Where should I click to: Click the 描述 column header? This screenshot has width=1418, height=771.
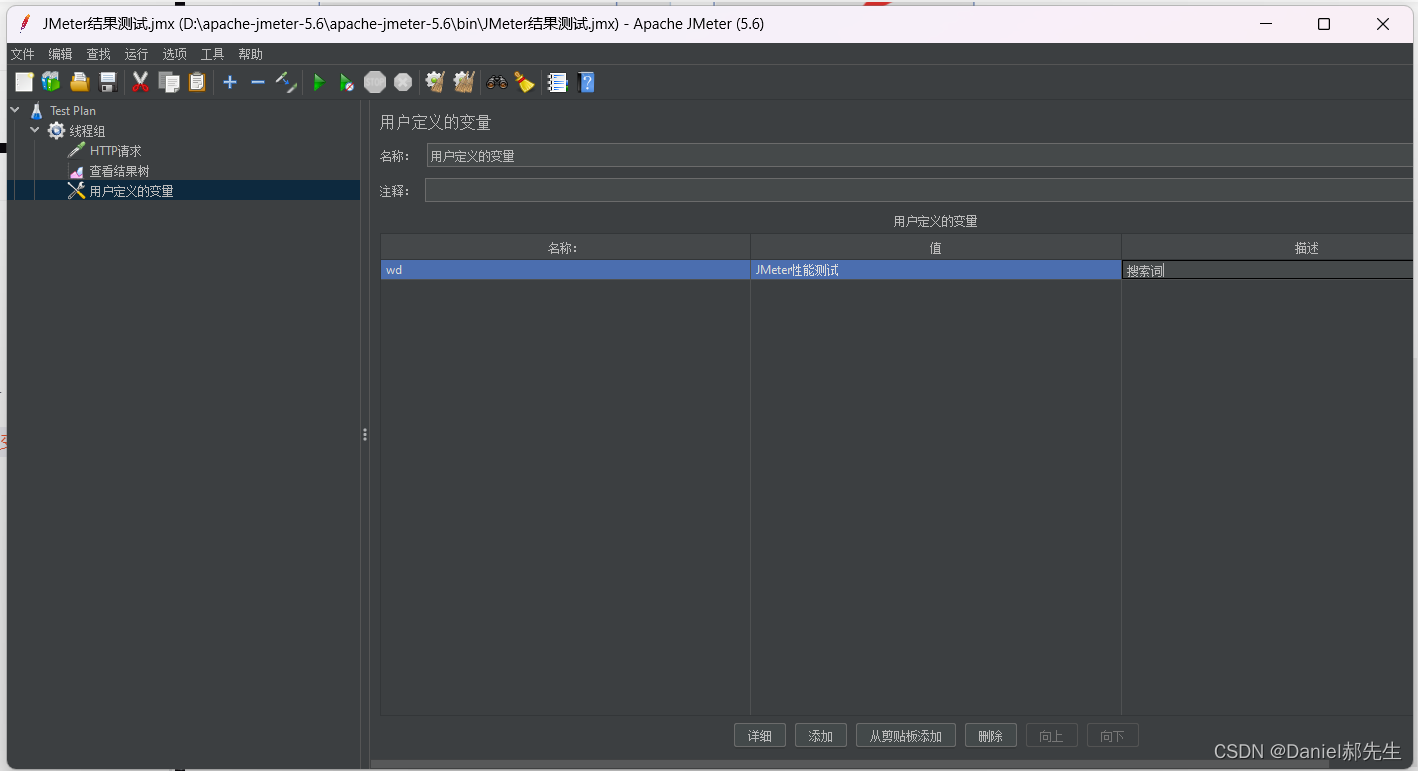1268,248
